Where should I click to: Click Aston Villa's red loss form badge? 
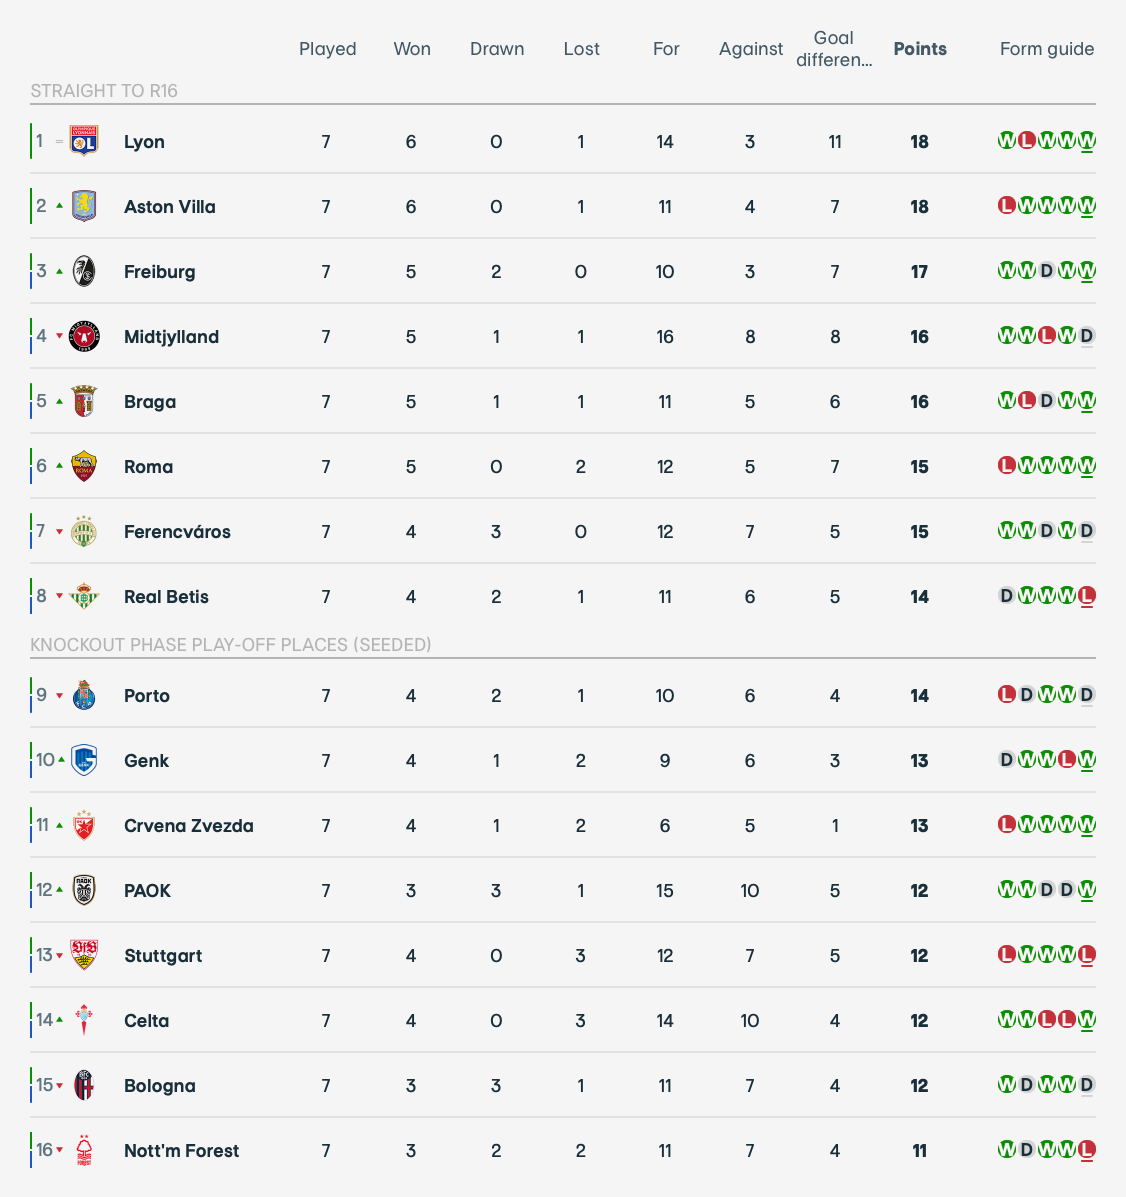point(1007,206)
